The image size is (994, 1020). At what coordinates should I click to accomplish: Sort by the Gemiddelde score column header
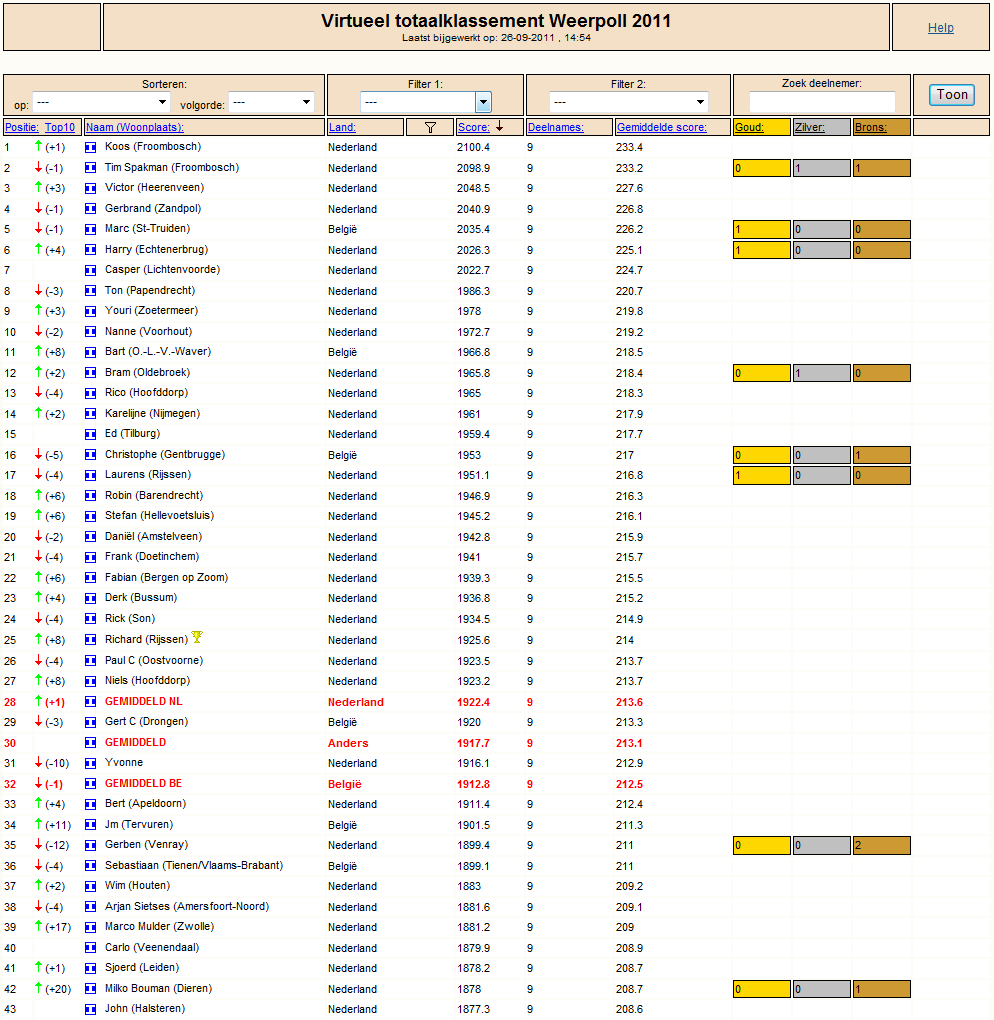click(x=662, y=128)
